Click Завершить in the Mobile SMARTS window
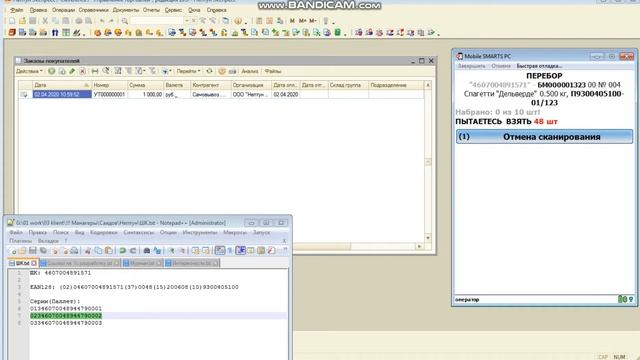 (x=471, y=66)
